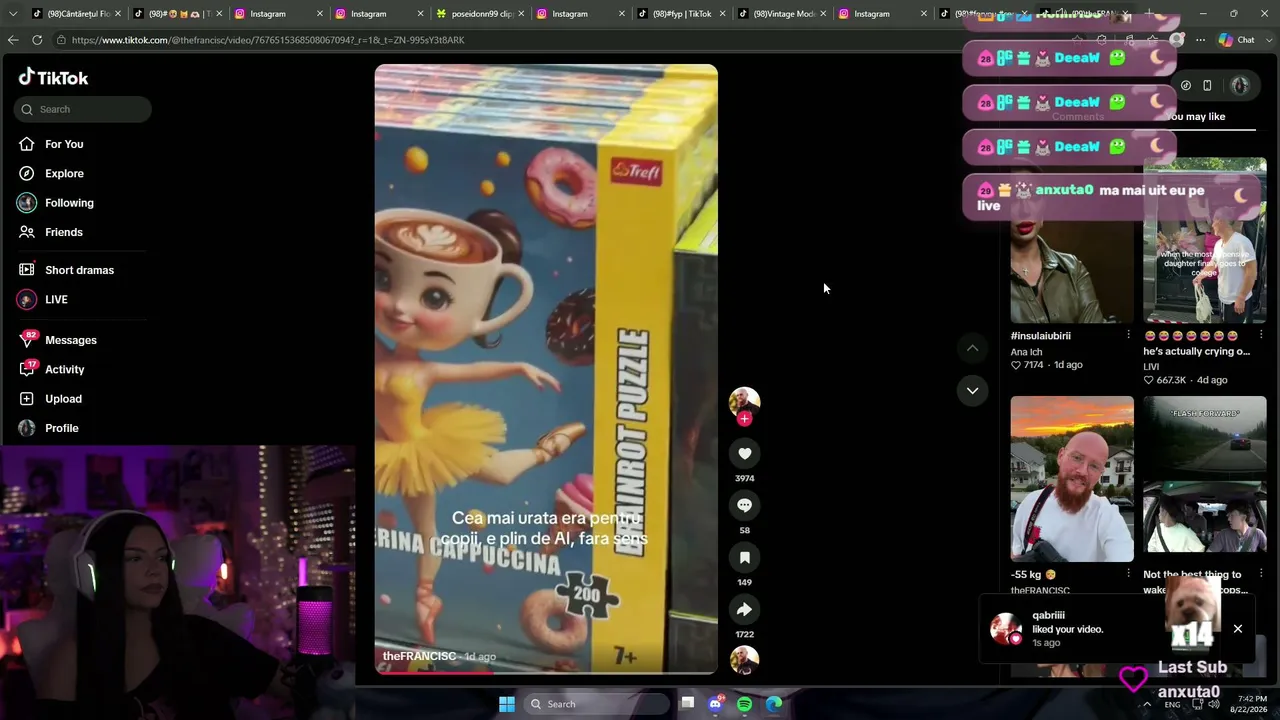Click the phone icon in top-right pill
The width and height of the screenshot is (1280, 720).
pyautogui.click(x=1207, y=86)
